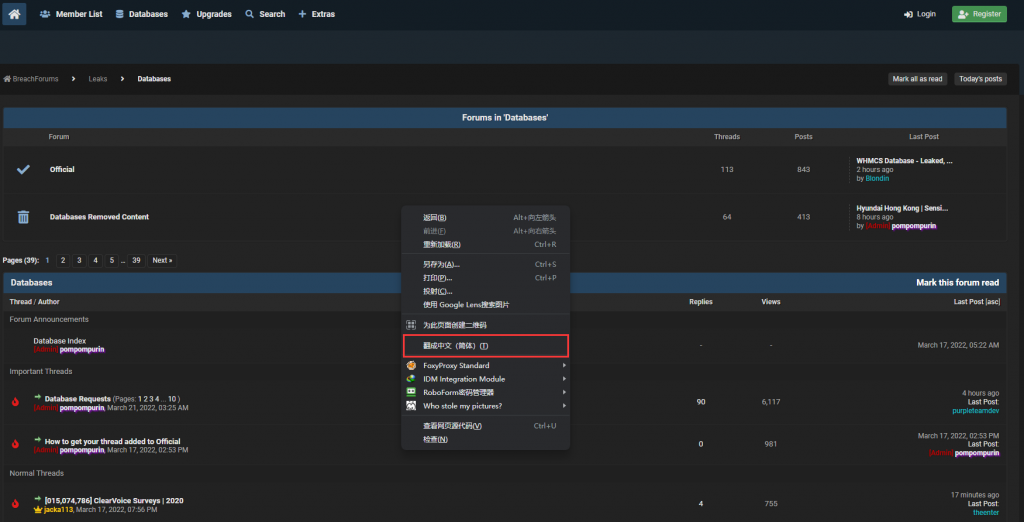Select 另存为(A)... from the context menu
The image size is (1024, 522).
[485, 265]
